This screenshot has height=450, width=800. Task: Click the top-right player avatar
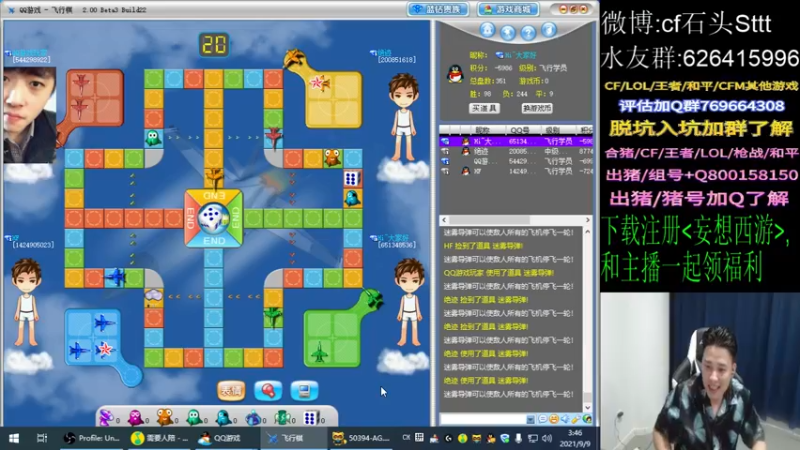point(404,117)
